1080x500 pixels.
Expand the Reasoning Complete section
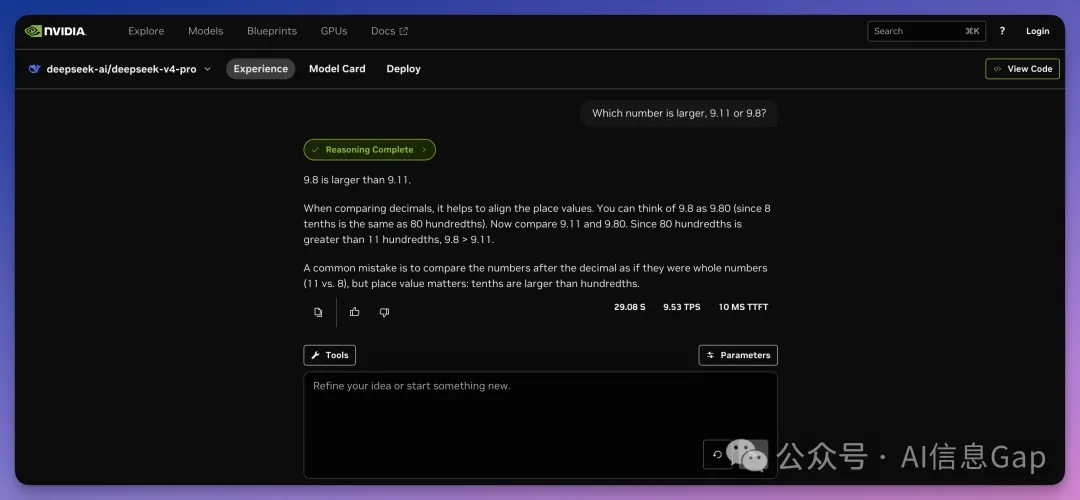click(x=369, y=149)
